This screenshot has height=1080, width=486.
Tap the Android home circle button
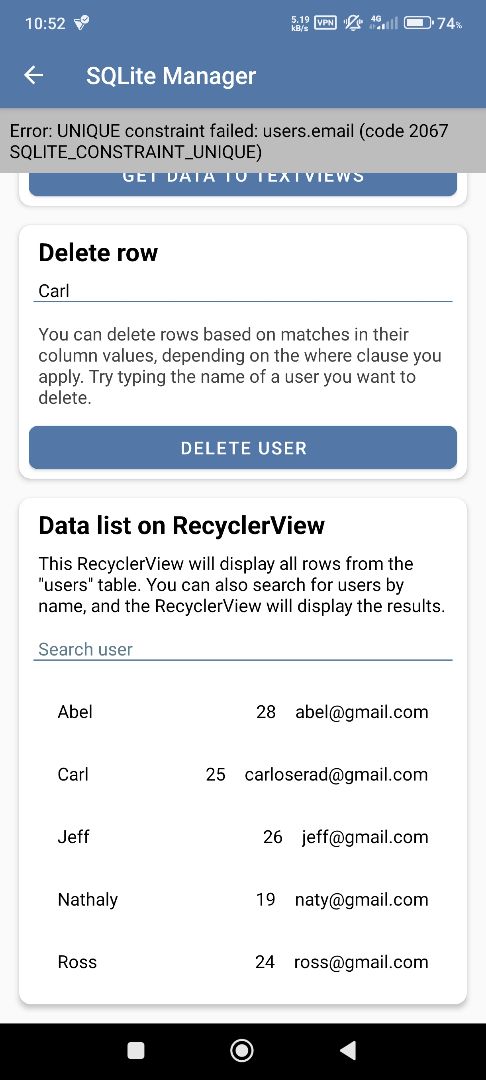(x=242, y=1050)
